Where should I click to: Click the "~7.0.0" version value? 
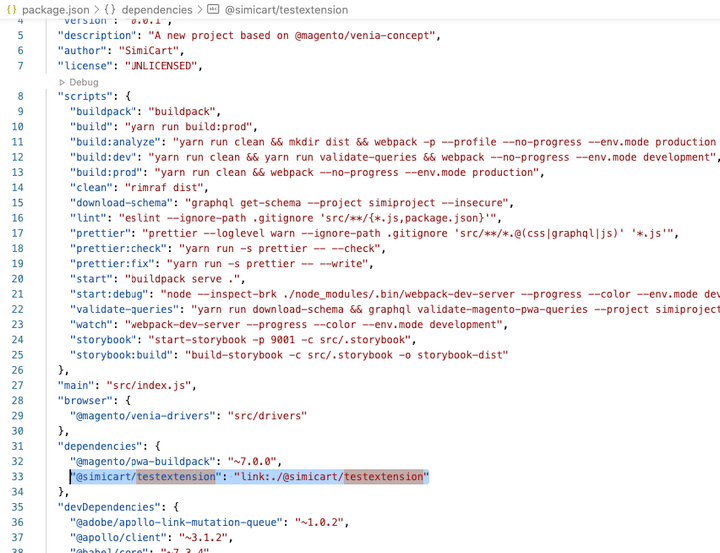coord(252,461)
